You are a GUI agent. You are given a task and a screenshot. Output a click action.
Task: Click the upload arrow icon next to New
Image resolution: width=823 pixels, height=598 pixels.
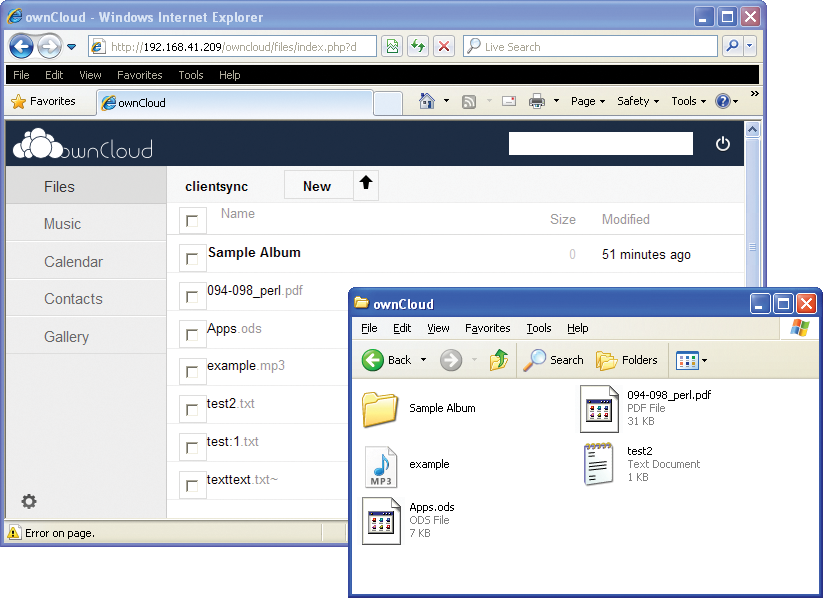[366, 184]
